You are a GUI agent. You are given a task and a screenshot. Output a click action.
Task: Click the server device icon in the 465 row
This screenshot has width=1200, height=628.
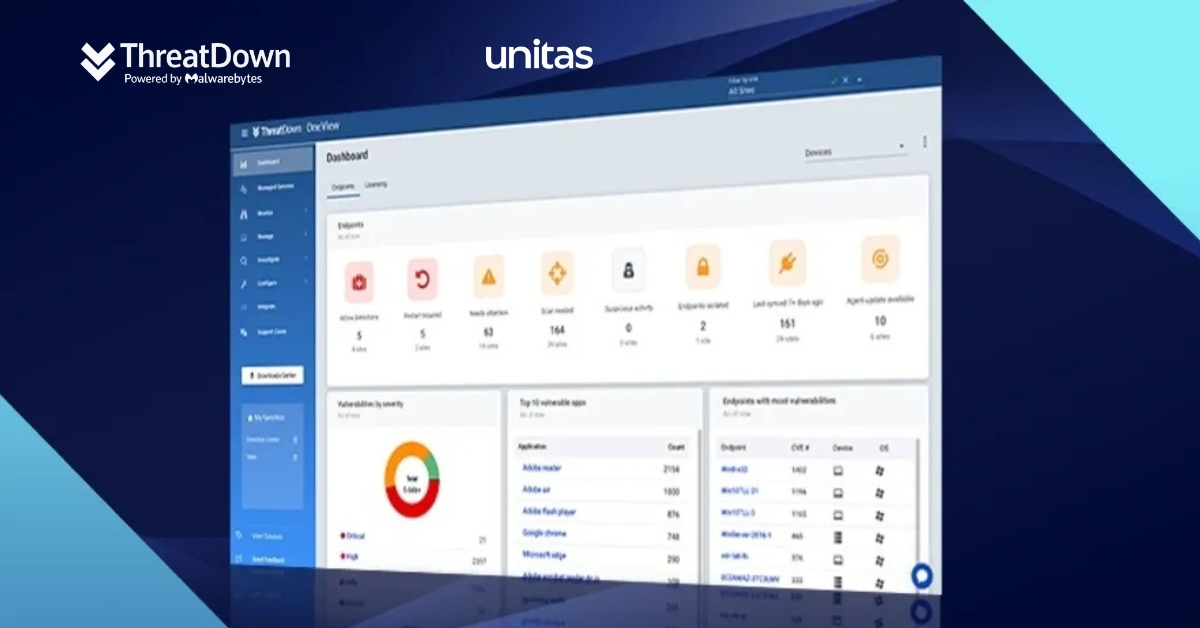(x=838, y=537)
